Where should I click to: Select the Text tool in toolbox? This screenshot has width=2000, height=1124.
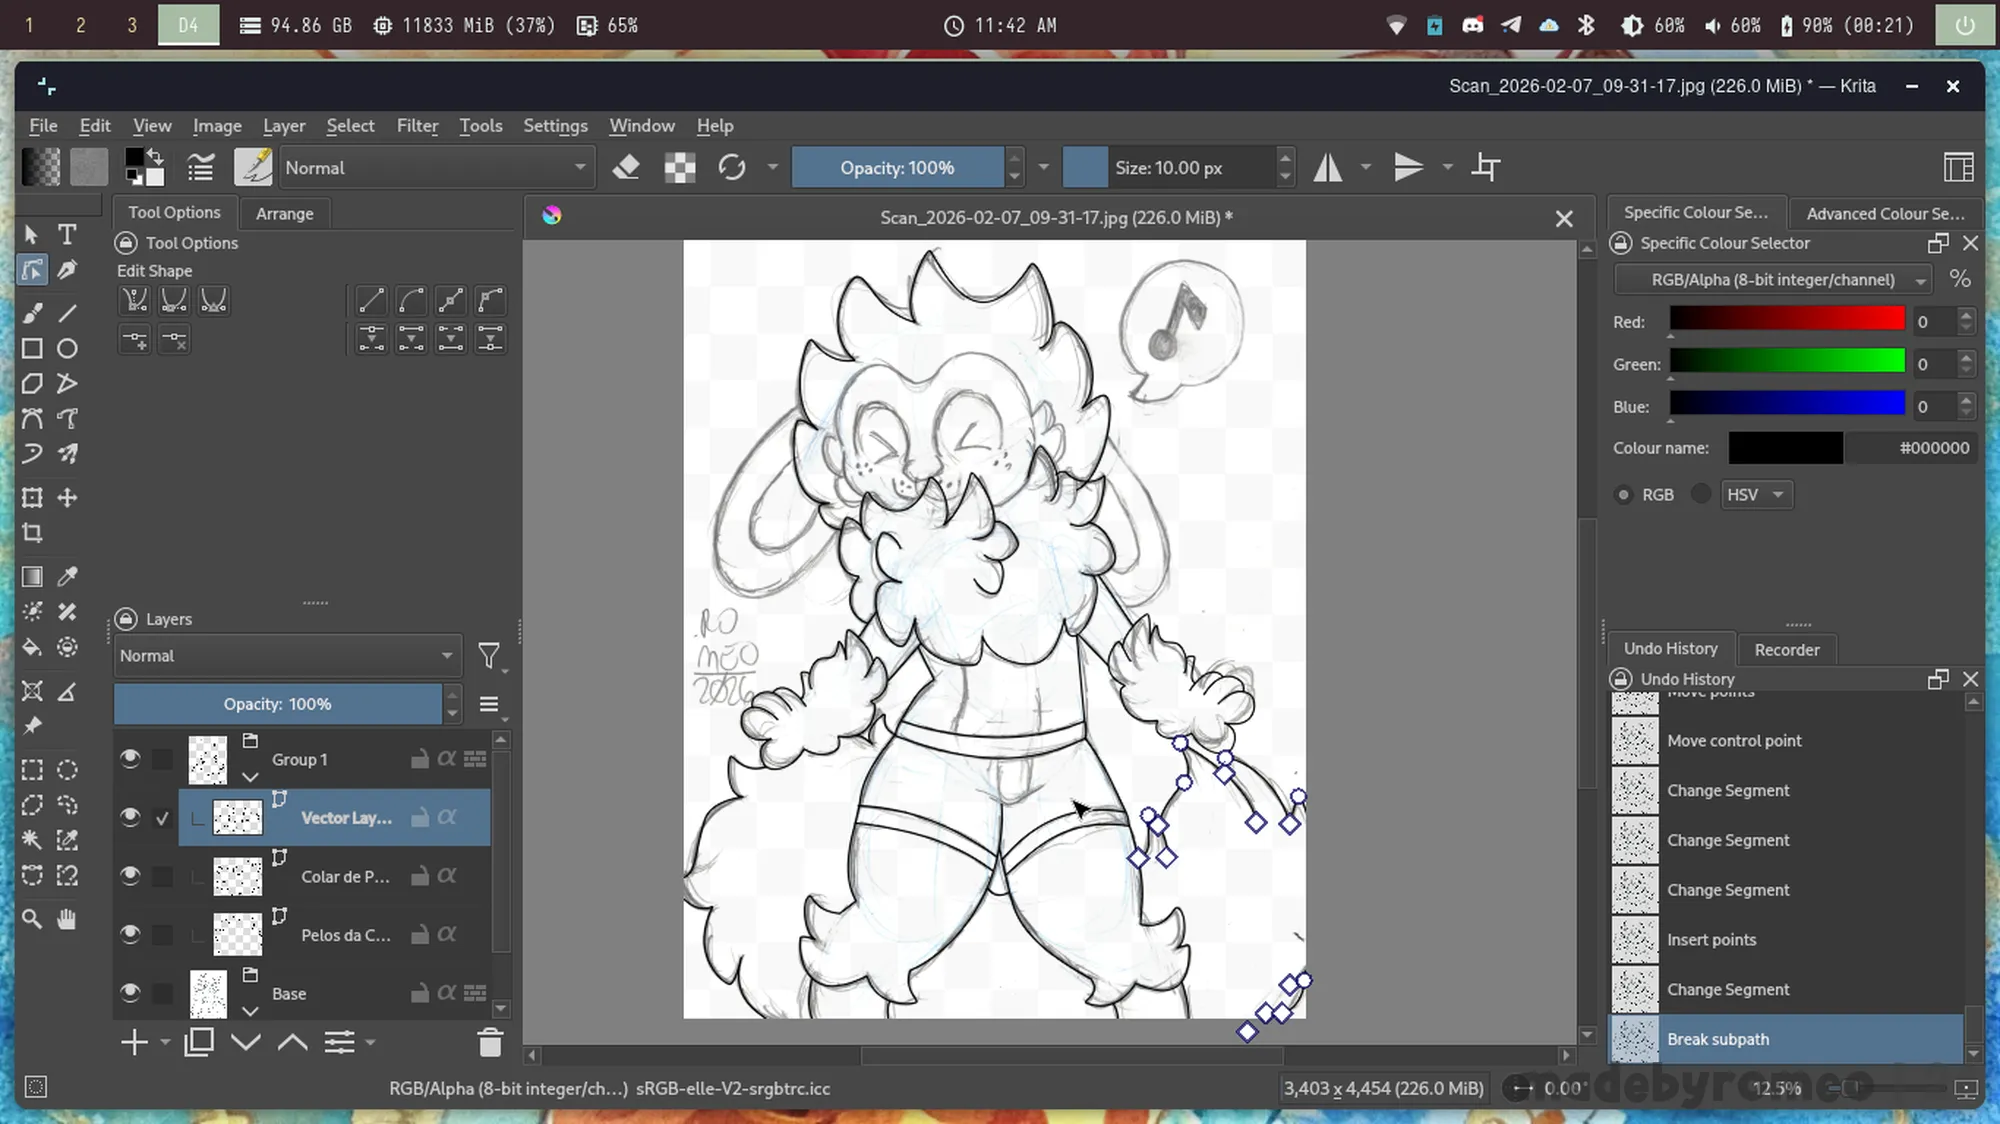67,234
